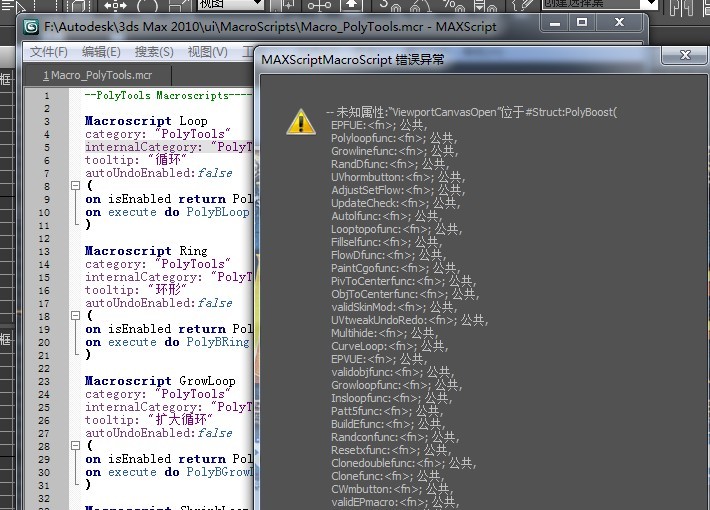Collapse the code block at line 8
The width and height of the screenshot is (710, 510).
(x=76, y=186)
